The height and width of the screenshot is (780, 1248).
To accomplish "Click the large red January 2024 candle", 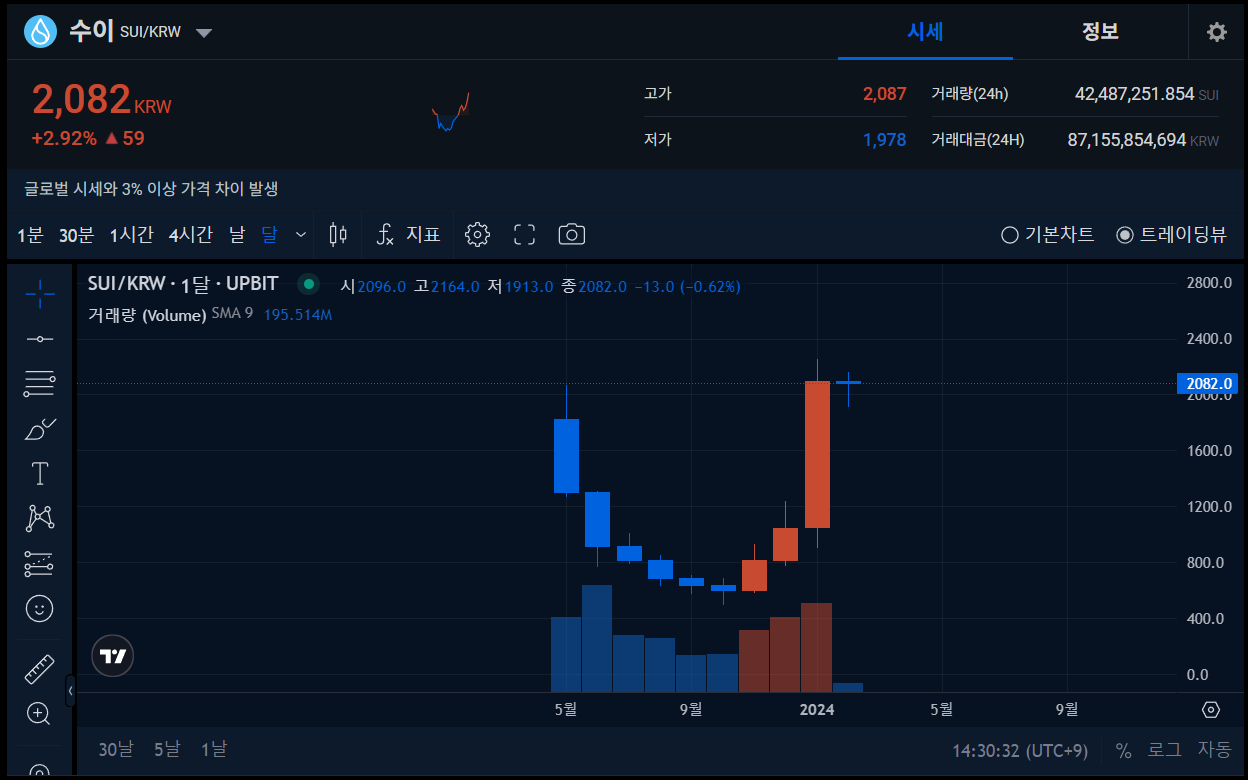I will 817,454.
